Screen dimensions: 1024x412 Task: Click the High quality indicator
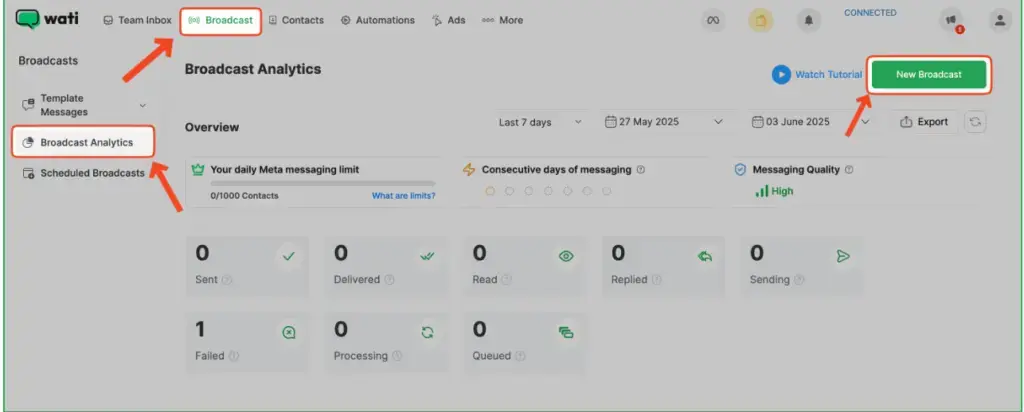click(x=774, y=191)
